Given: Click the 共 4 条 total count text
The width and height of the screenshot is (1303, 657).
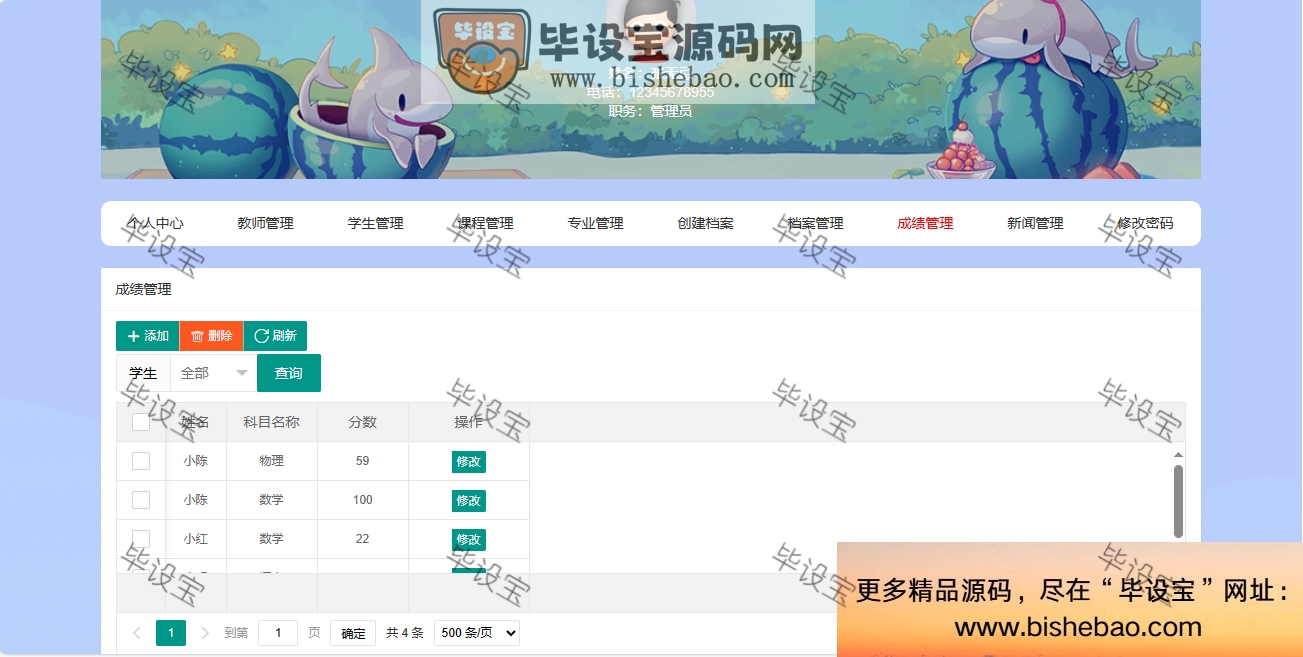Looking at the screenshot, I should tap(405, 633).
